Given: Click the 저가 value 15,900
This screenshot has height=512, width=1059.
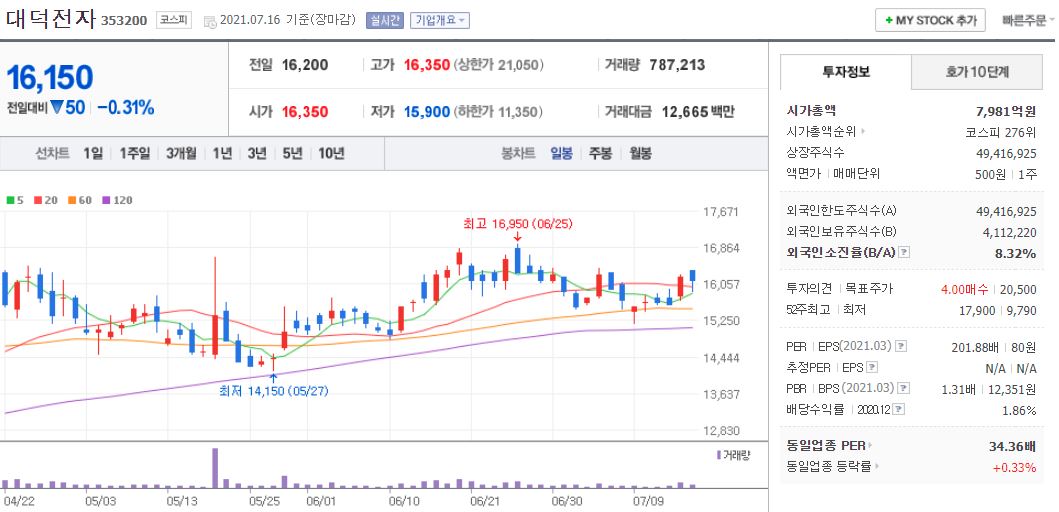Looking at the screenshot, I should tap(427, 111).
